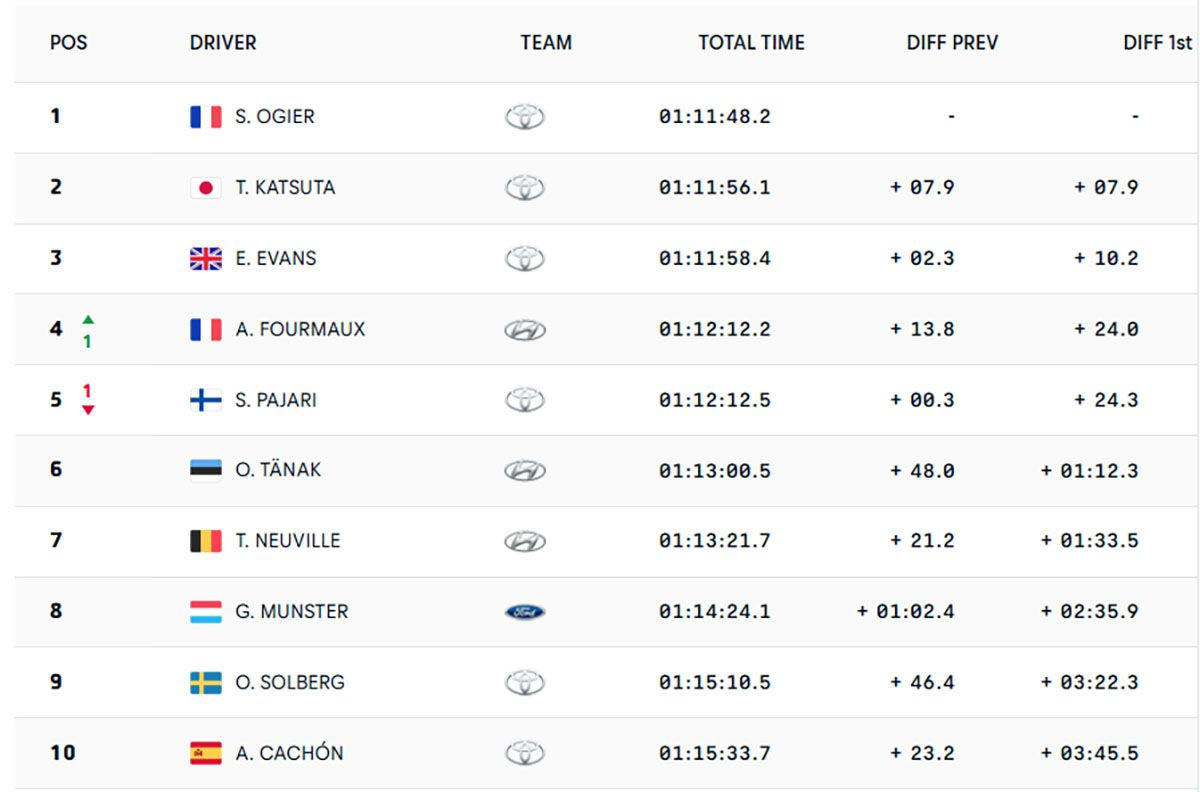Click the Toyota logo in O. Solberg's row

point(525,683)
